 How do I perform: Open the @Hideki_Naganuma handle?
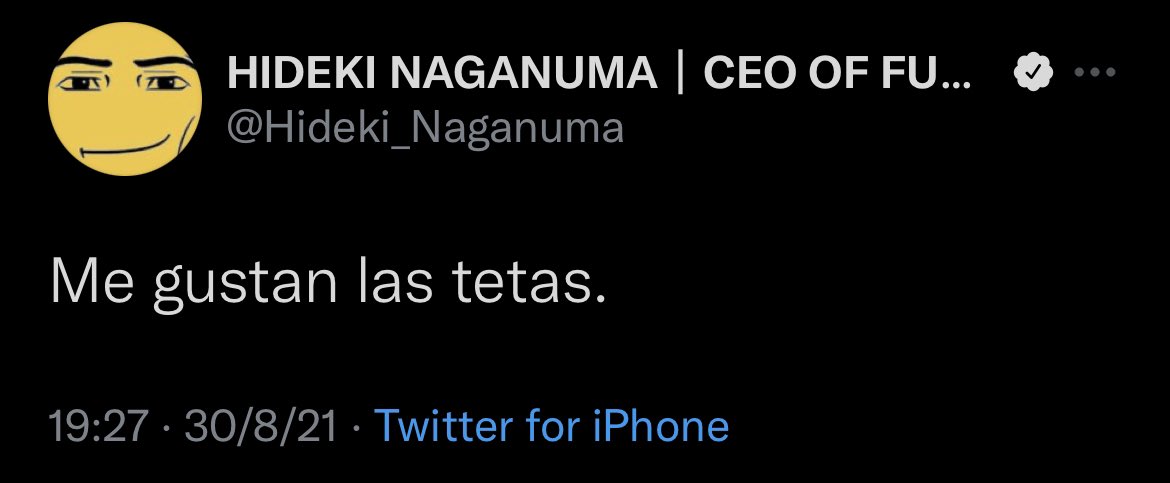(425, 128)
